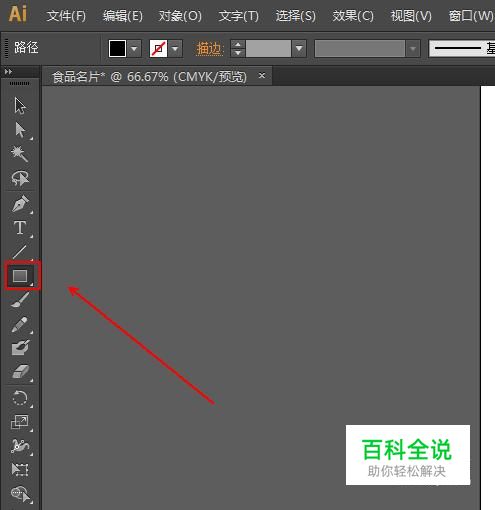Select the Lasso tool
Screen dimensions: 495x510
tap(20, 178)
